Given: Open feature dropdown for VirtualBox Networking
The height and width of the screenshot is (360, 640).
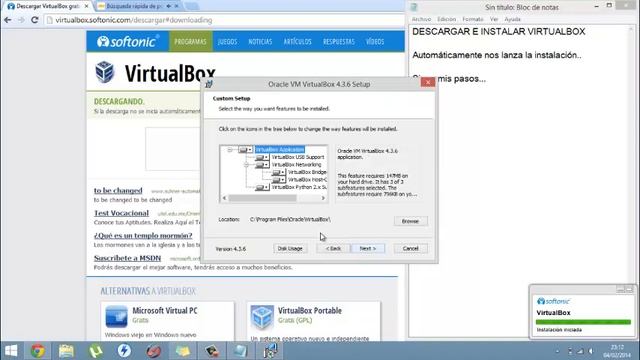Looking at the screenshot, I should point(262,165).
